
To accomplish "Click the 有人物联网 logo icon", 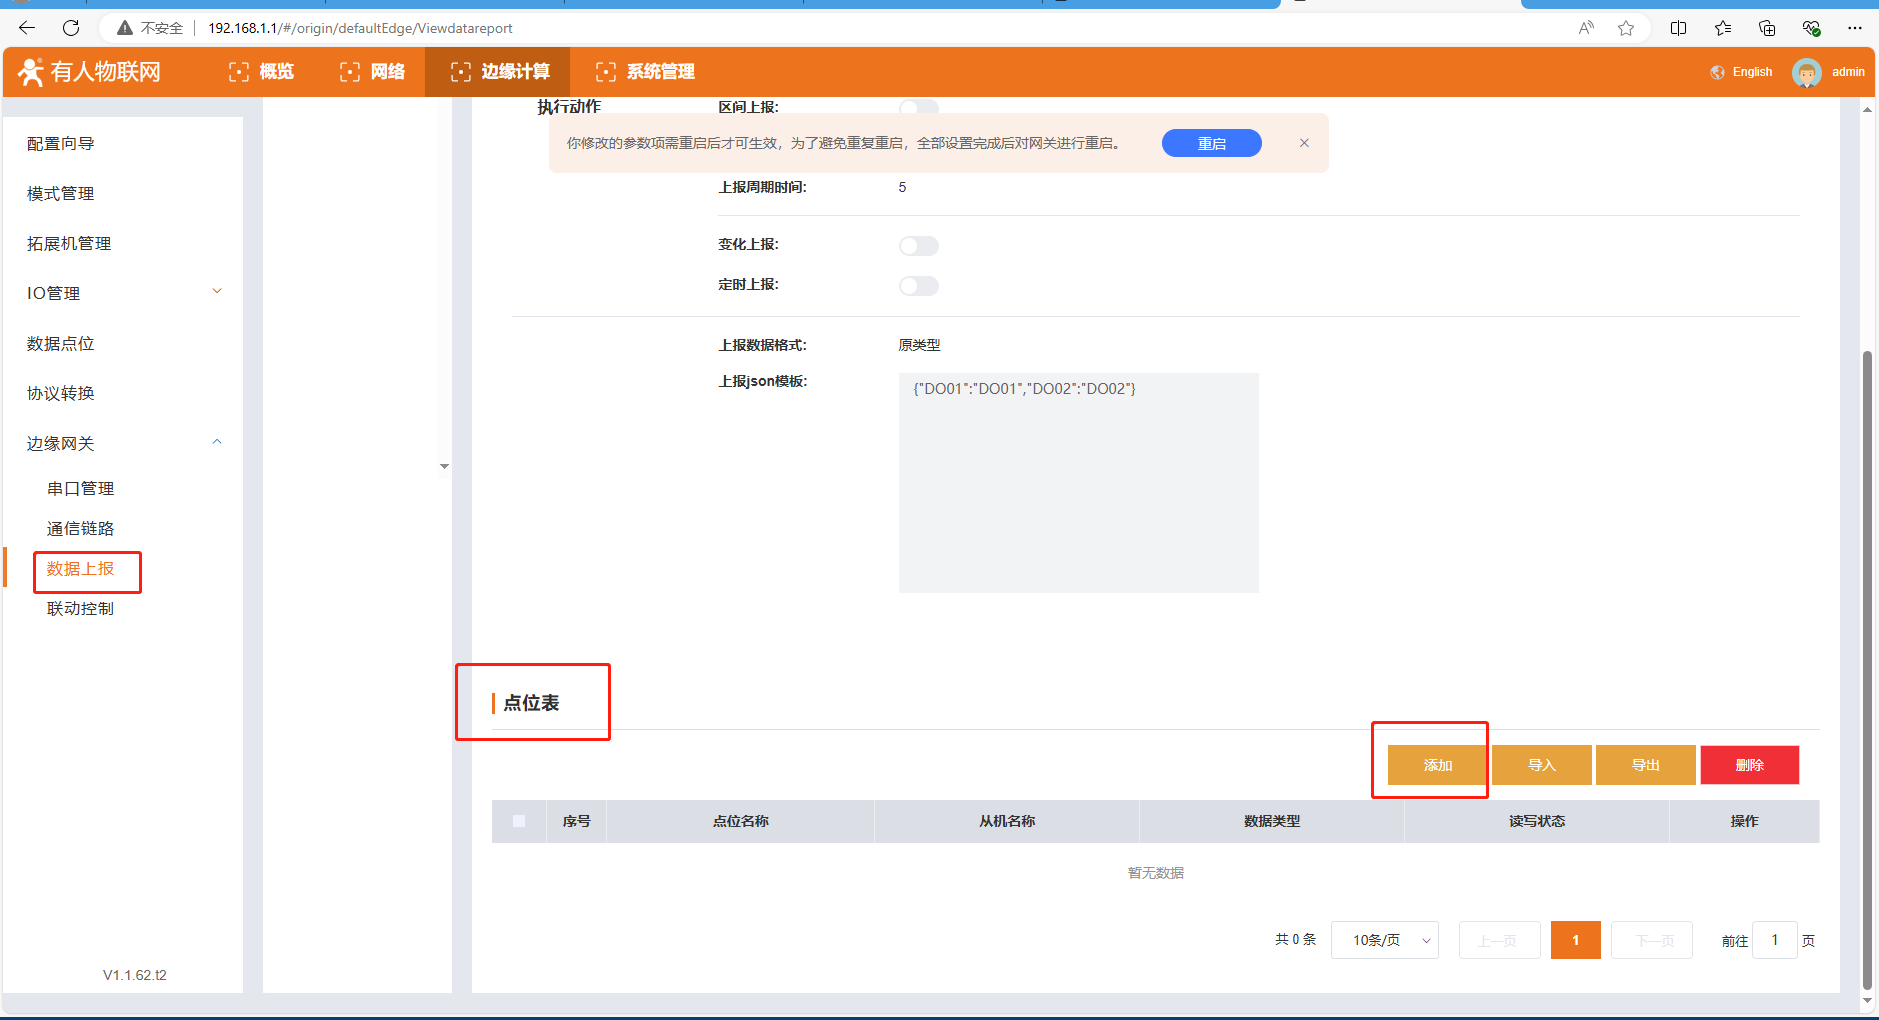I will 31,72.
